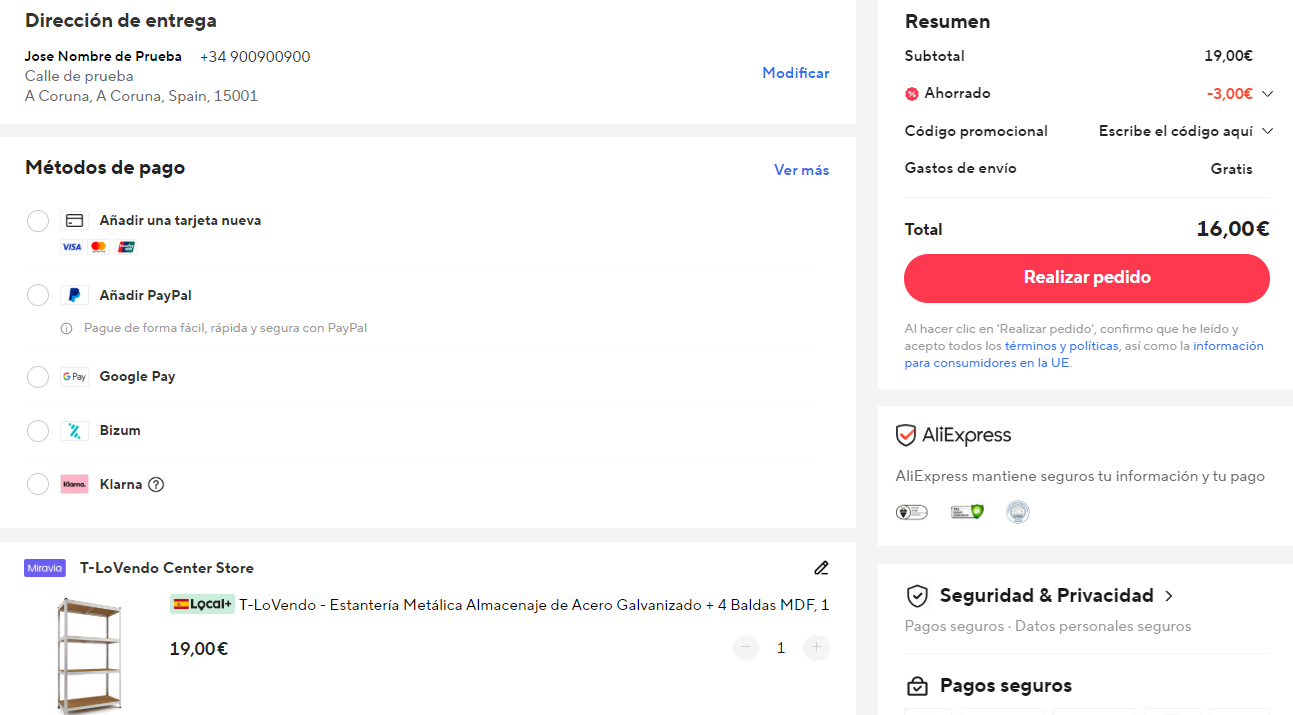1293x715 pixels.
Task: Click the Seguridad & Privacidad shield icon
Action: click(x=917, y=596)
